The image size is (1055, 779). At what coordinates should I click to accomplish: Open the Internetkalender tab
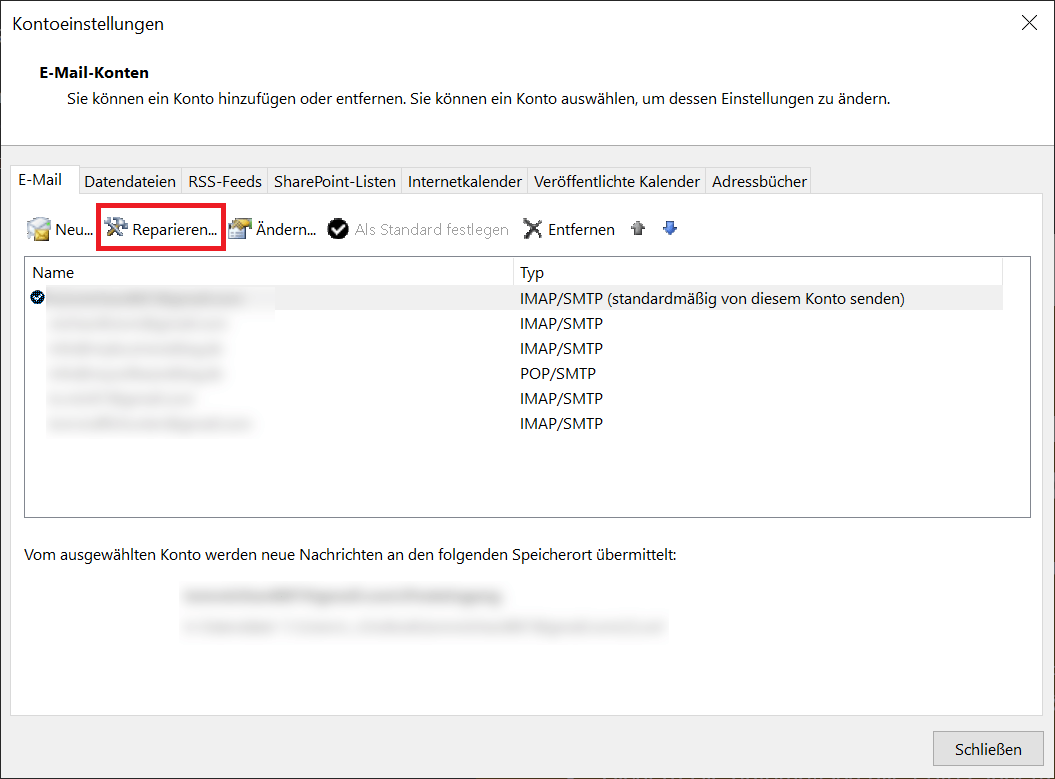pos(464,182)
